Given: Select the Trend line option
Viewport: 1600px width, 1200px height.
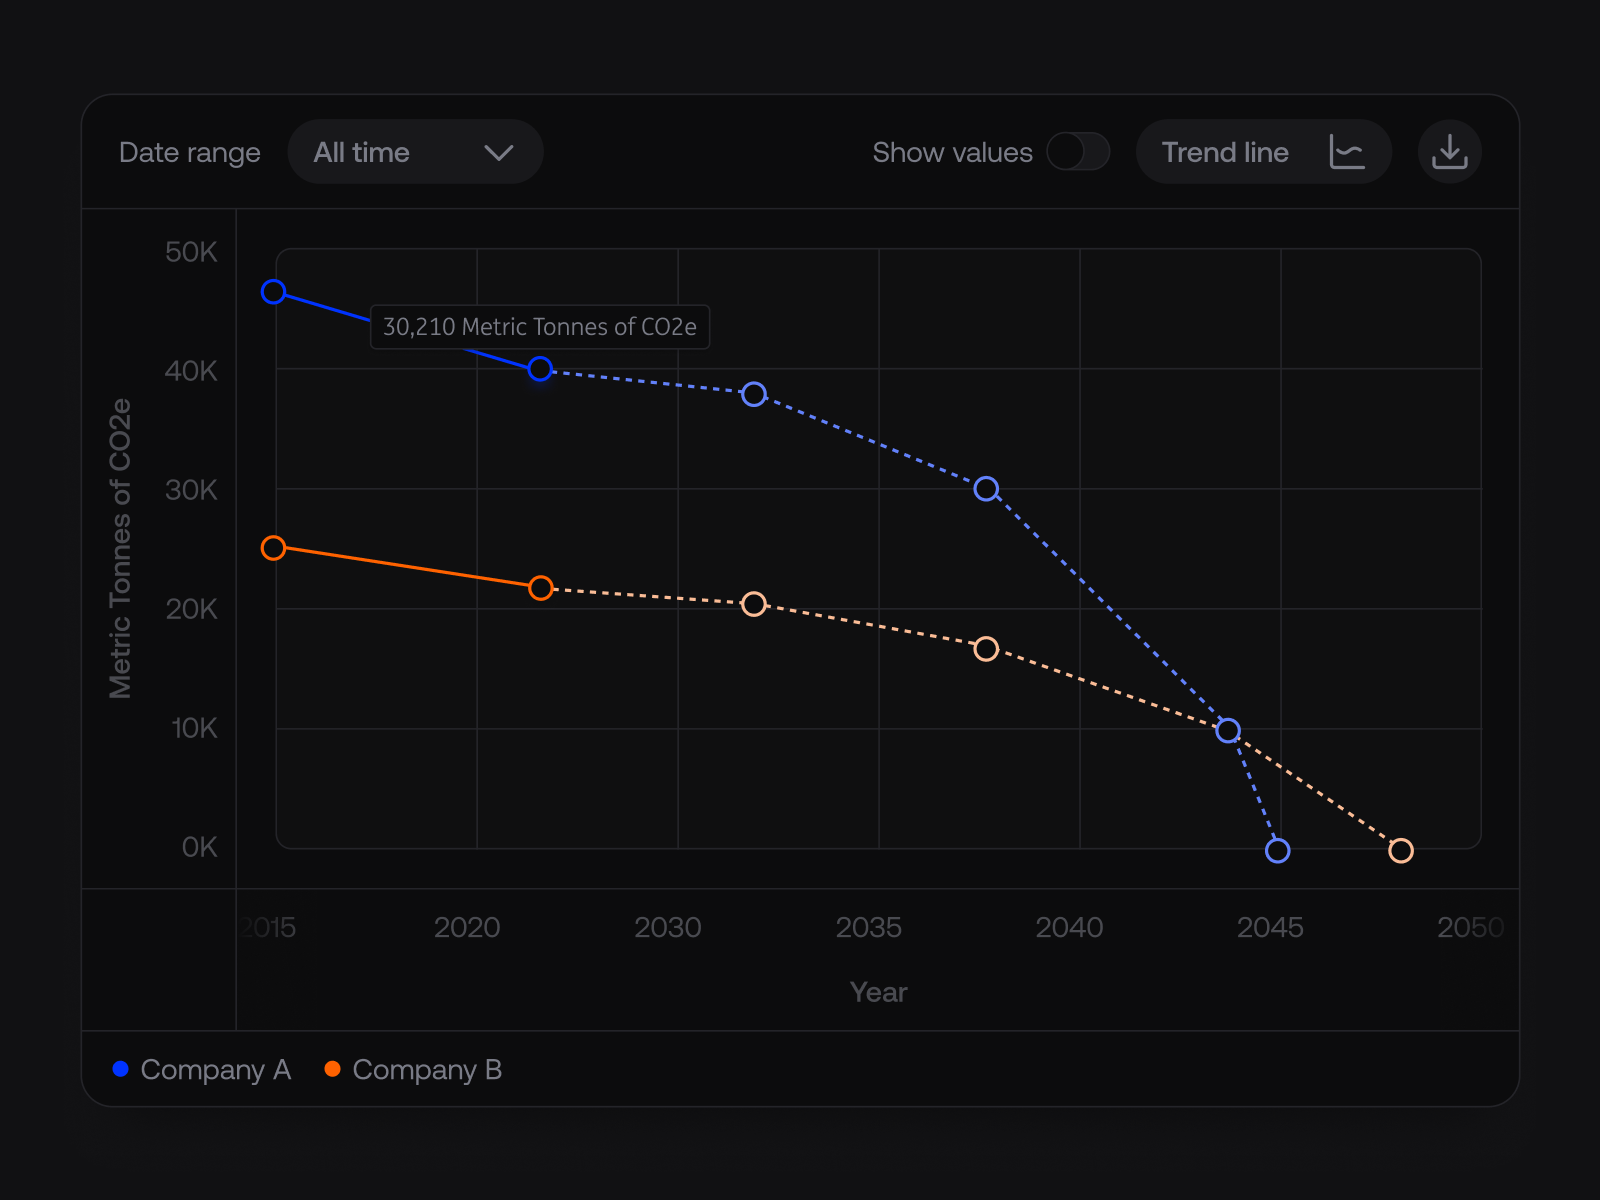Looking at the screenshot, I should 1263,152.
